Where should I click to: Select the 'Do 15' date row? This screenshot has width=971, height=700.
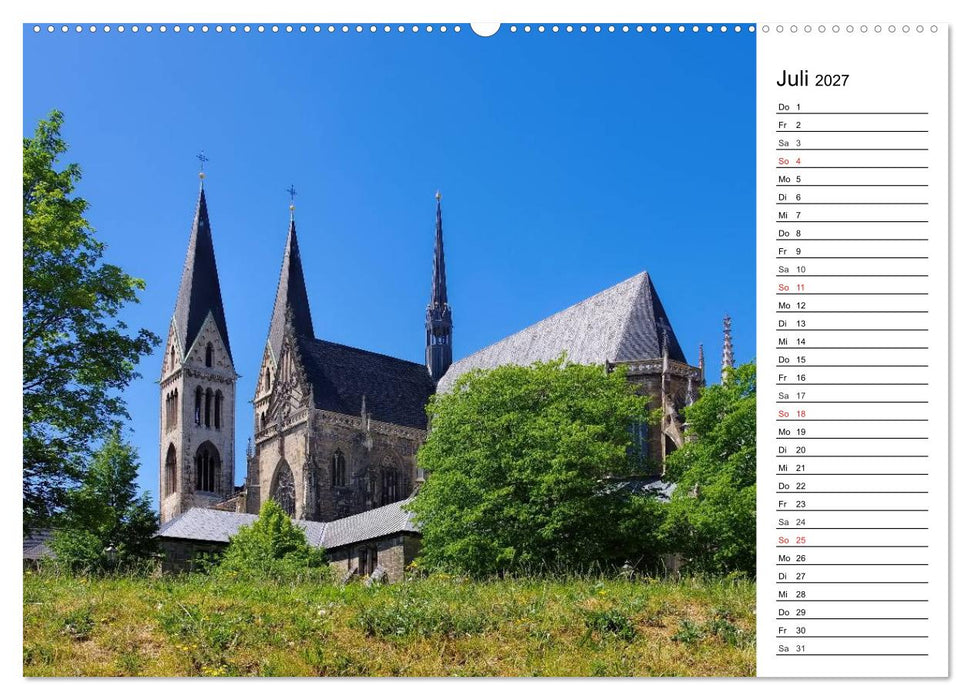click(x=852, y=360)
